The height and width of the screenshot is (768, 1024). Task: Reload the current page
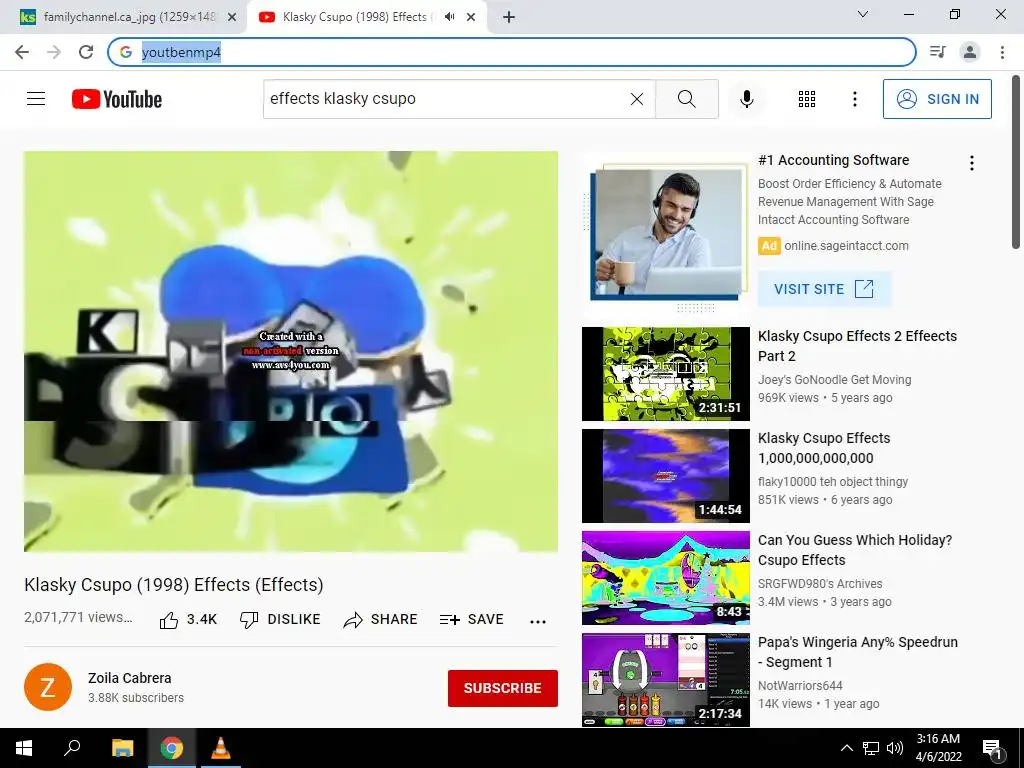coord(86,52)
